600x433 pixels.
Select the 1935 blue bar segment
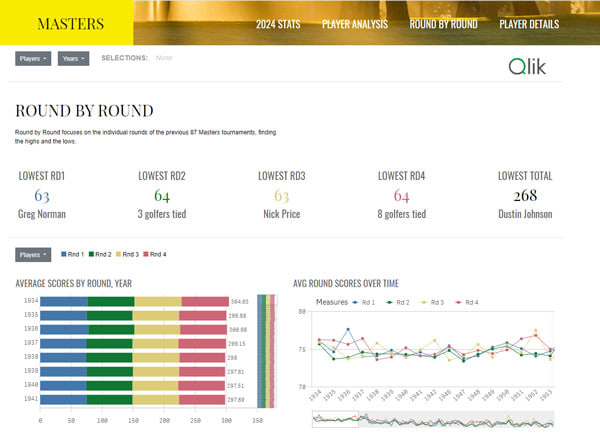point(64,316)
